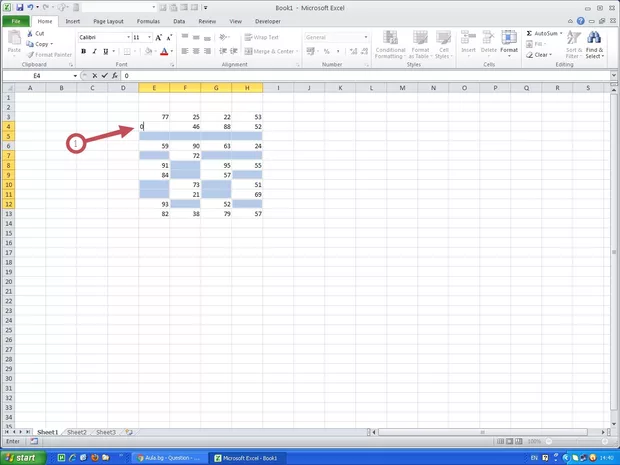
Task: Click the Fill button in Editing group
Action: (536, 44)
